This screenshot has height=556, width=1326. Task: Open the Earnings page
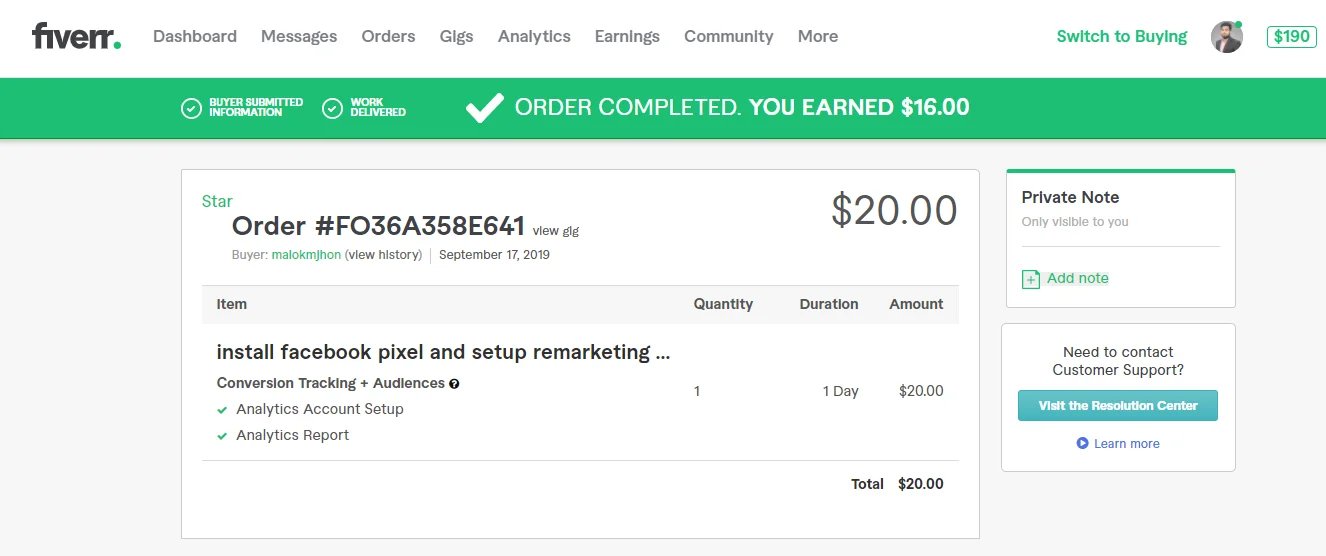(627, 36)
